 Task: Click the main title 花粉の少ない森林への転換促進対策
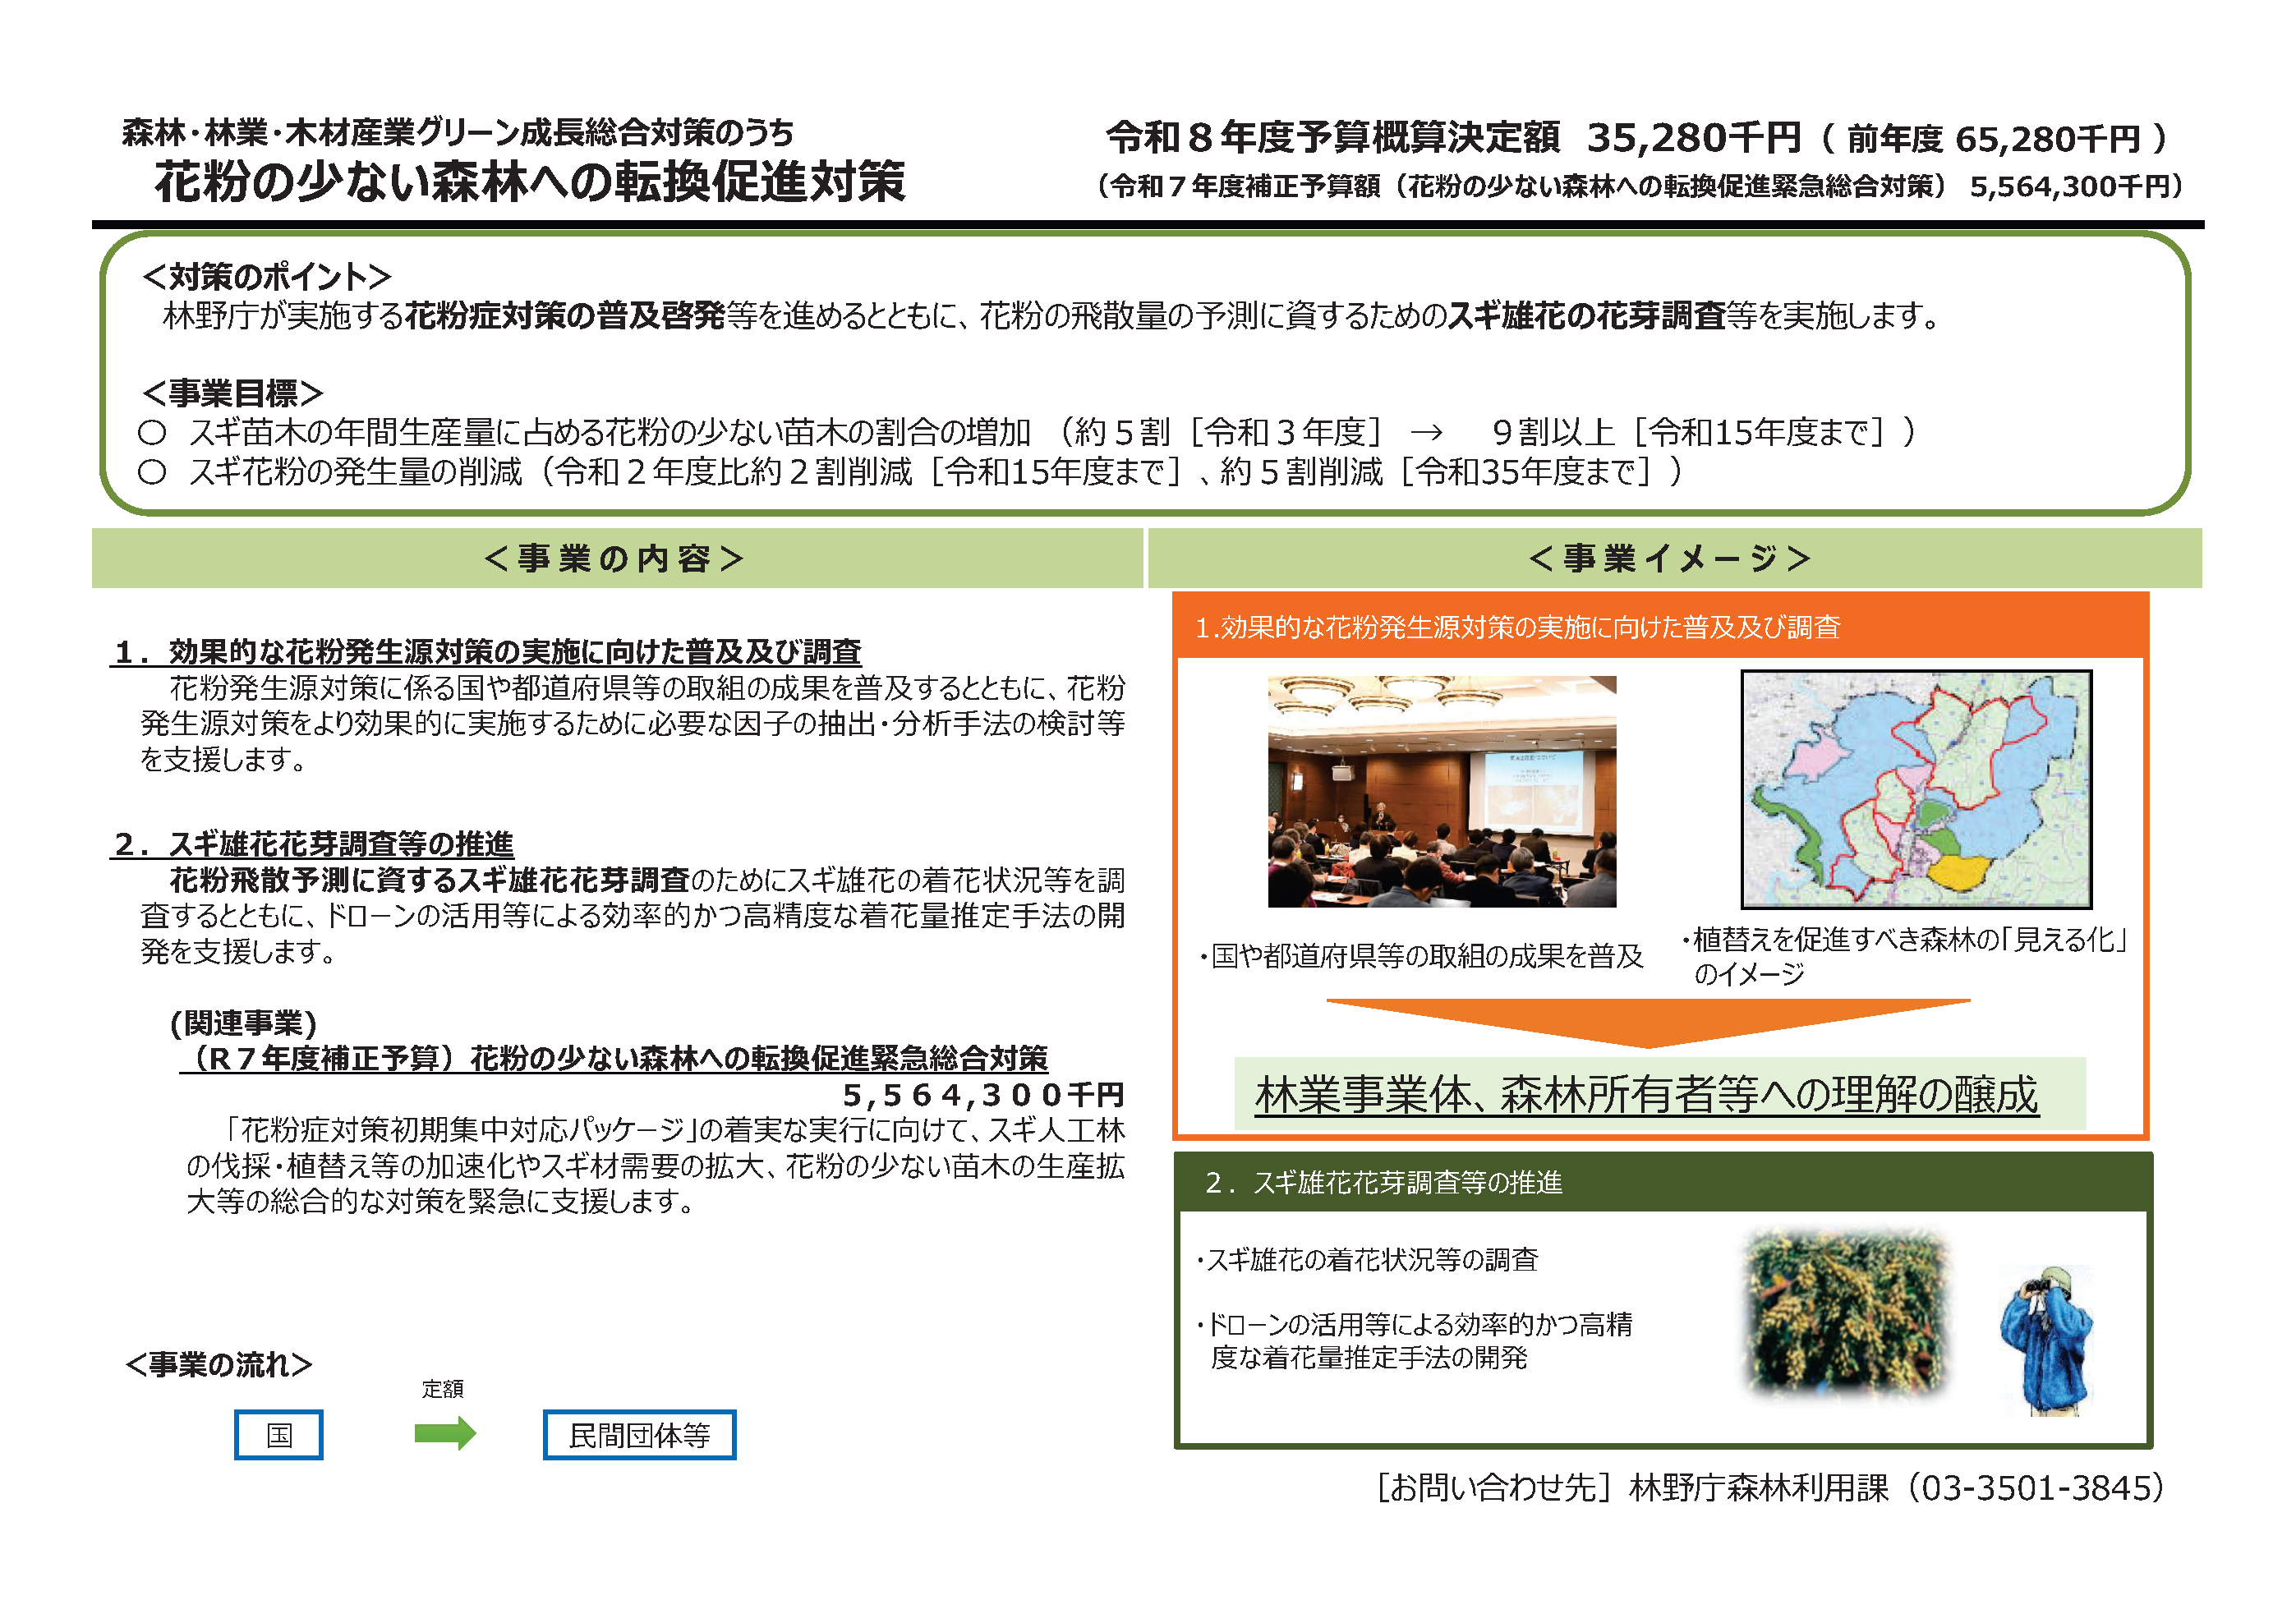tap(529, 182)
